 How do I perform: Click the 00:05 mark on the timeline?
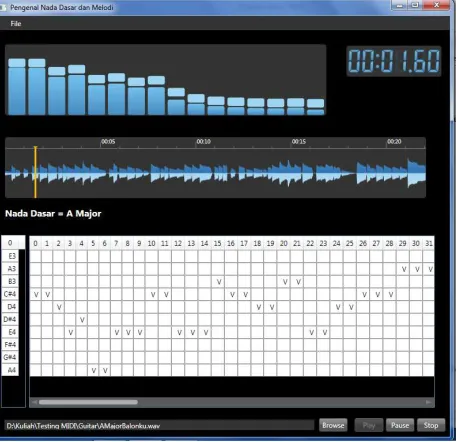(108, 142)
